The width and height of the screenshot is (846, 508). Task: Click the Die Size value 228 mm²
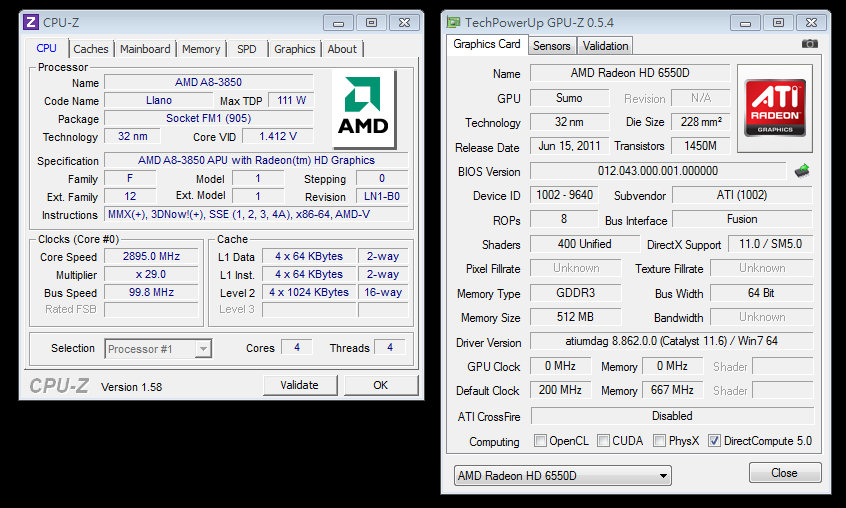[701, 122]
